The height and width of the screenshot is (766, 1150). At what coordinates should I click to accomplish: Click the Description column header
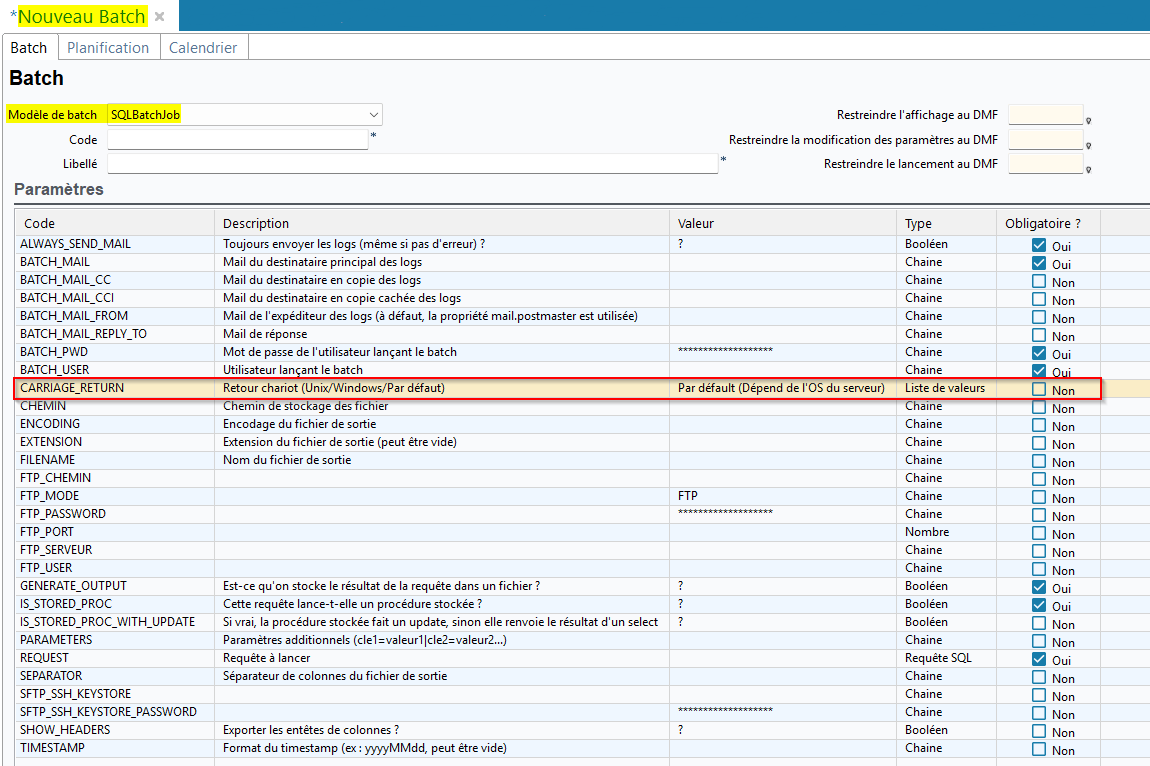pyautogui.click(x=442, y=223)
